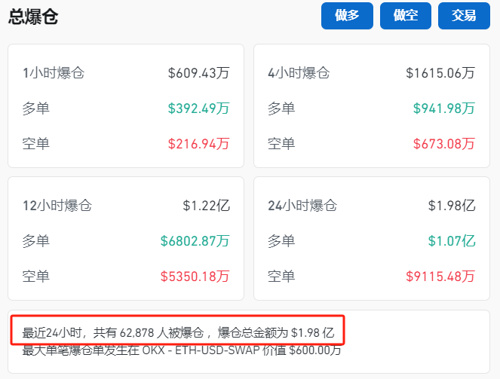
Task: Click the 4-hour 空单 value $673.08万
Action: click(444, 144)
